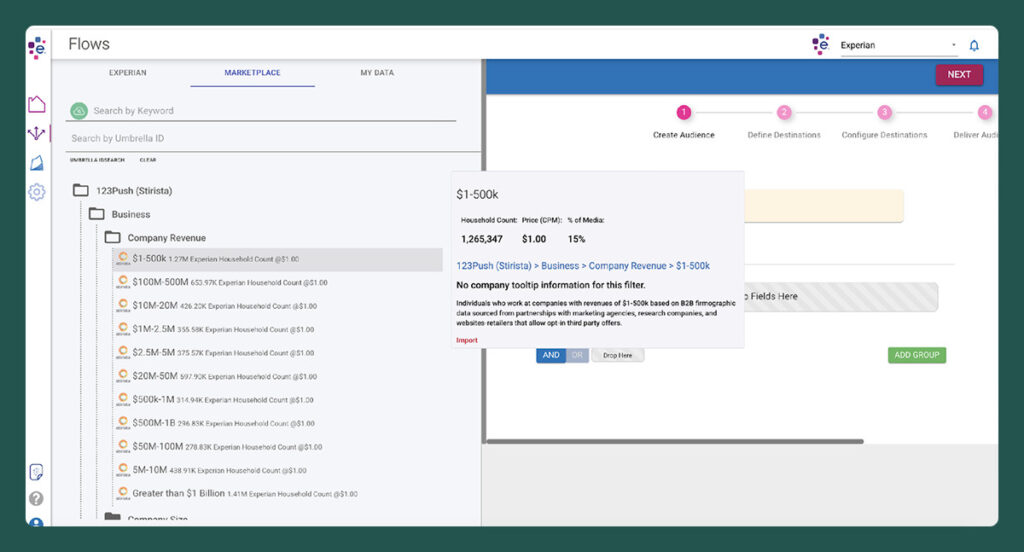Click the horizontal scrollbar under the audience panel
The image size is (1024, 552).
pos(675,441)
